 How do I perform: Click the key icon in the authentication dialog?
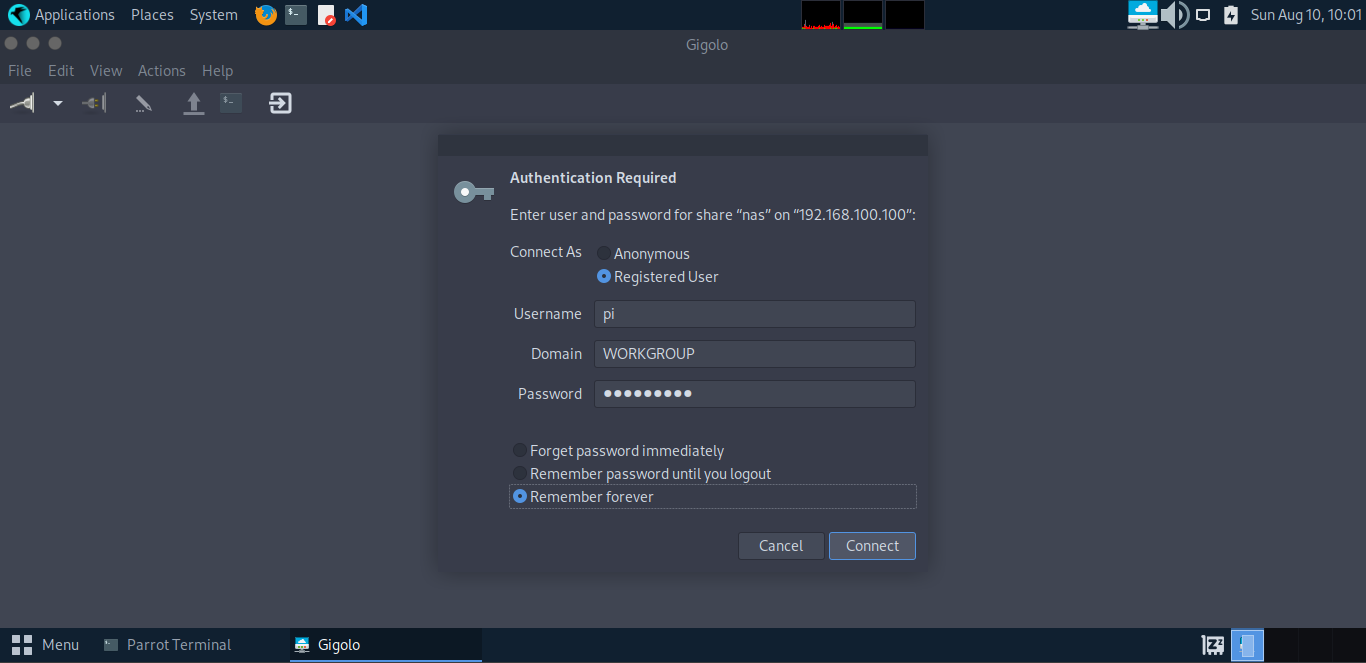pyautogui.click(x=472, y=190)
